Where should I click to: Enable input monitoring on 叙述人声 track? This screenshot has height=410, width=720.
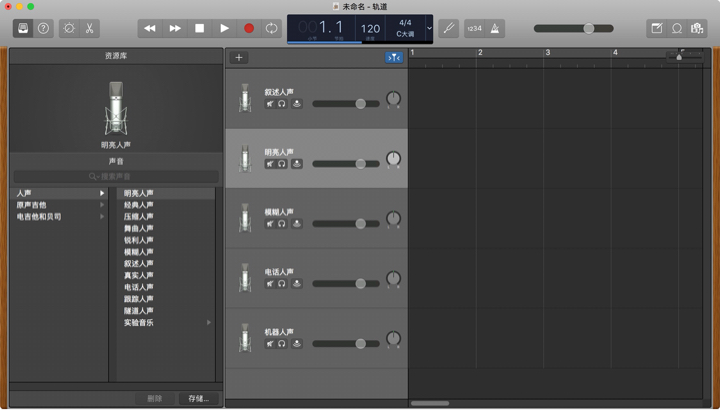(x=297, y=104)
